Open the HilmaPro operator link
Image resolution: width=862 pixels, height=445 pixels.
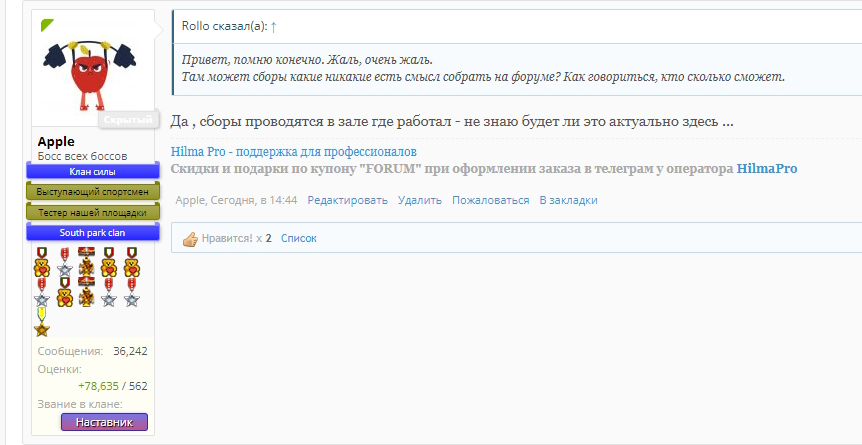[x=766, y=169]
